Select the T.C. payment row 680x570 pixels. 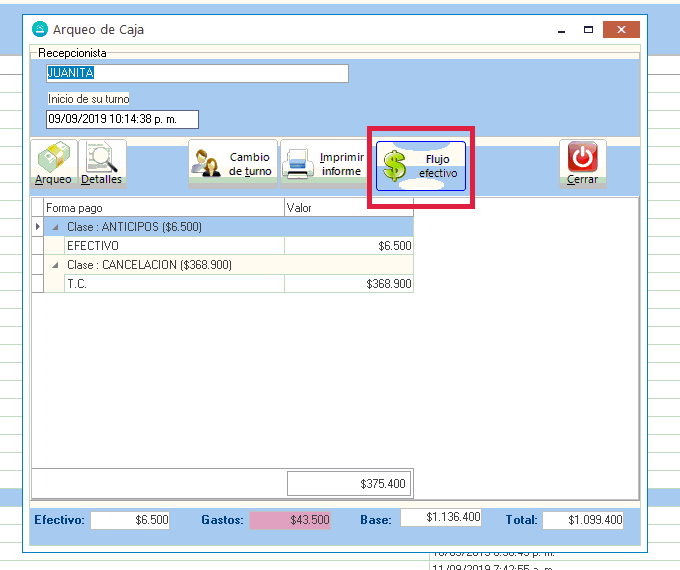coord(174,284)
